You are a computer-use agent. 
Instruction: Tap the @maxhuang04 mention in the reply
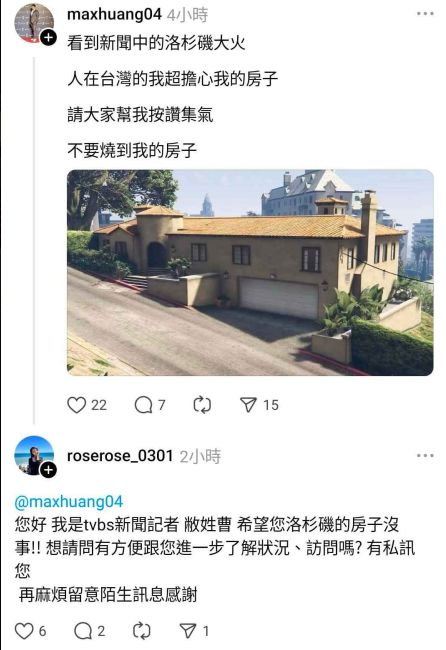(x=69, y=502)
